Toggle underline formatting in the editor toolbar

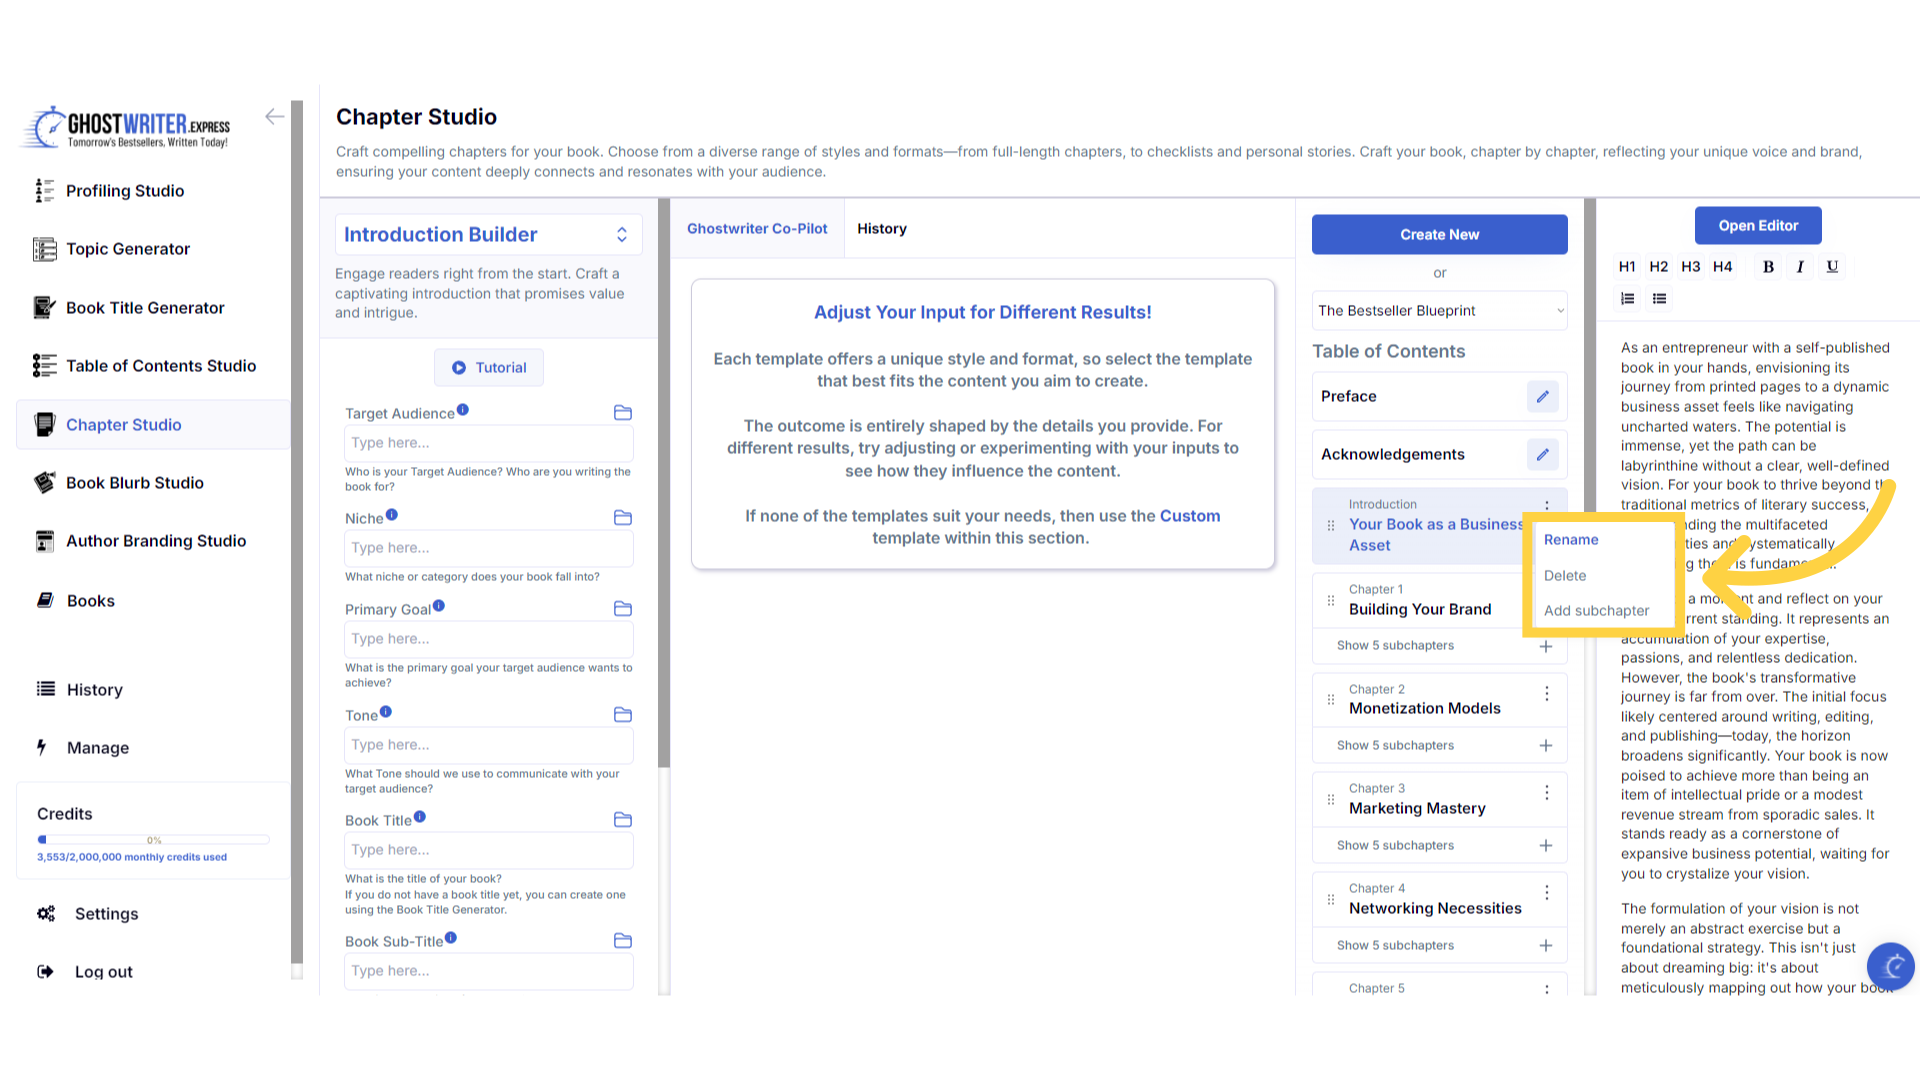pyautogui.click(x=1832, y=266)
